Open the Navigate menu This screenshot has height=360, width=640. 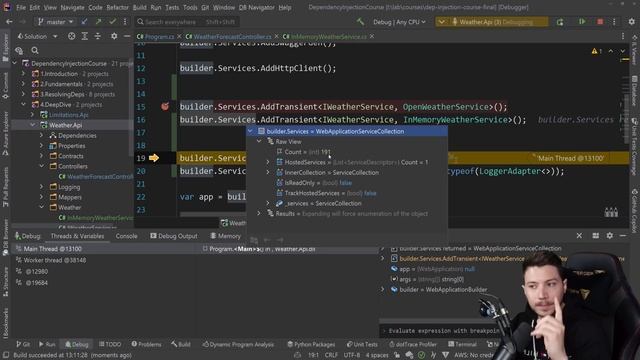pyautogui.click(x=72, y=7)
